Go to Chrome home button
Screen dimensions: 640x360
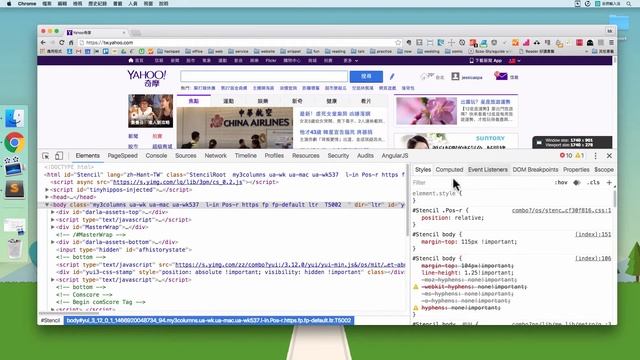71,42
